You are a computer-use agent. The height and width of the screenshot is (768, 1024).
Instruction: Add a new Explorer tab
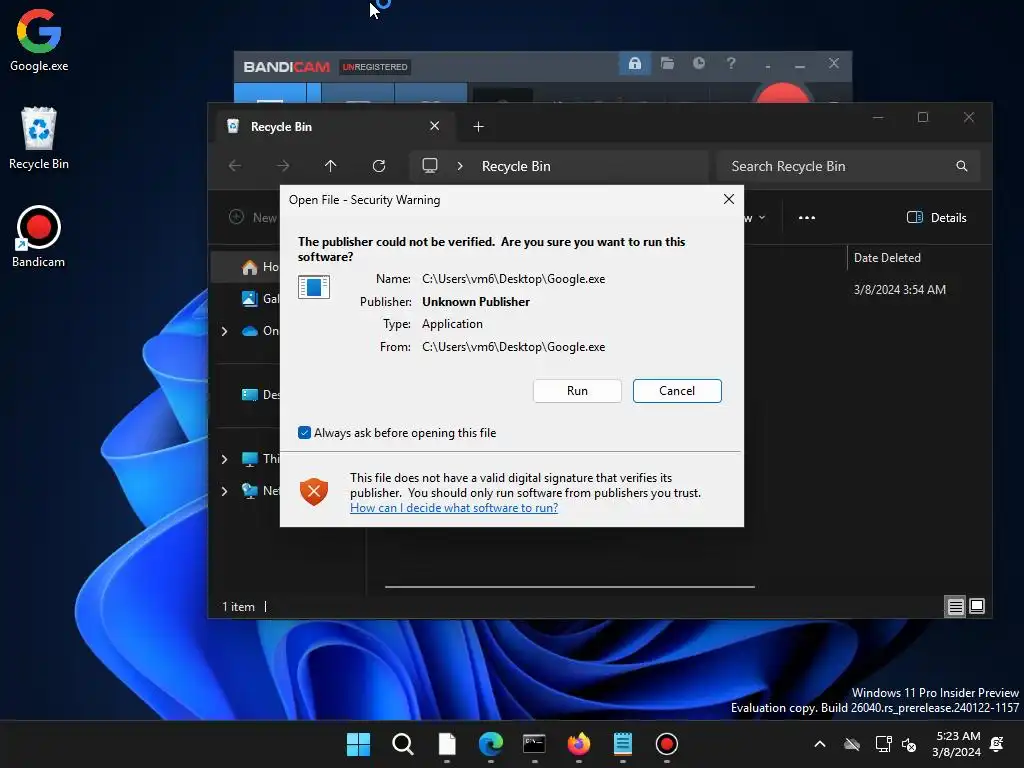[x=478, y=127]
